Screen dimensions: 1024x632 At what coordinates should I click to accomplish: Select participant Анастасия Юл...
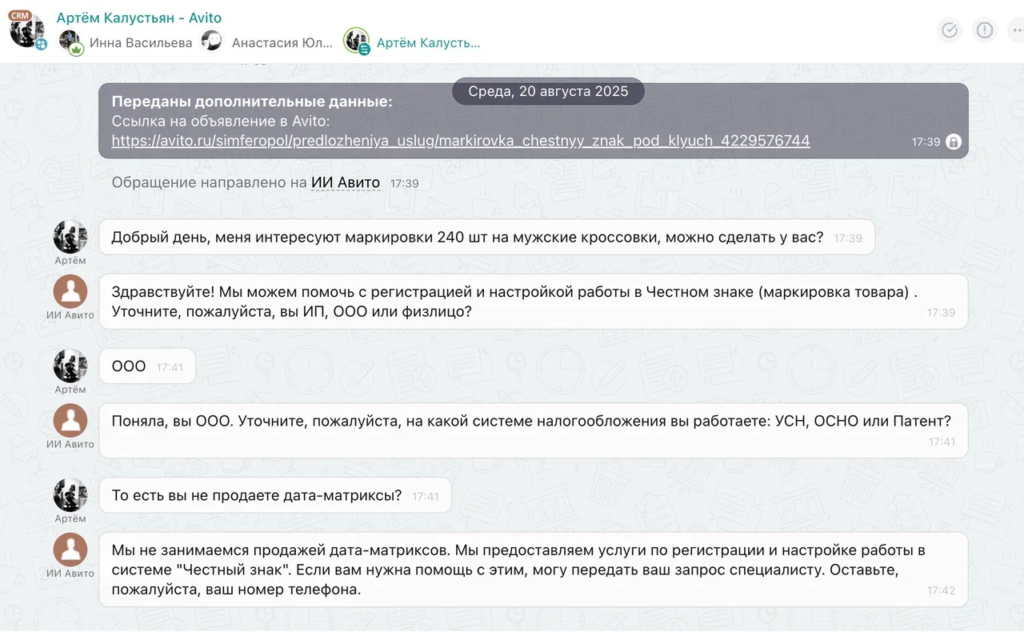click(x=282, y=42)
